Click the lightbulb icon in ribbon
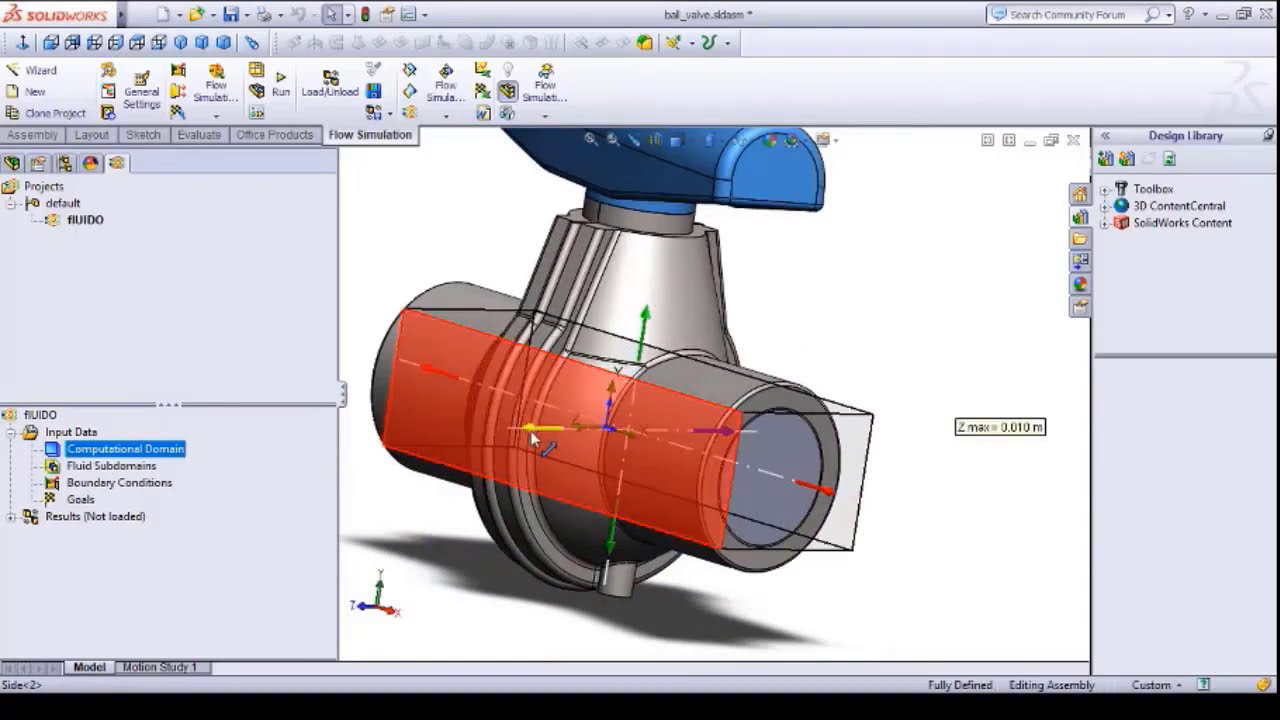The height and width of the screenshot is (720, 1280). (507, 69)
